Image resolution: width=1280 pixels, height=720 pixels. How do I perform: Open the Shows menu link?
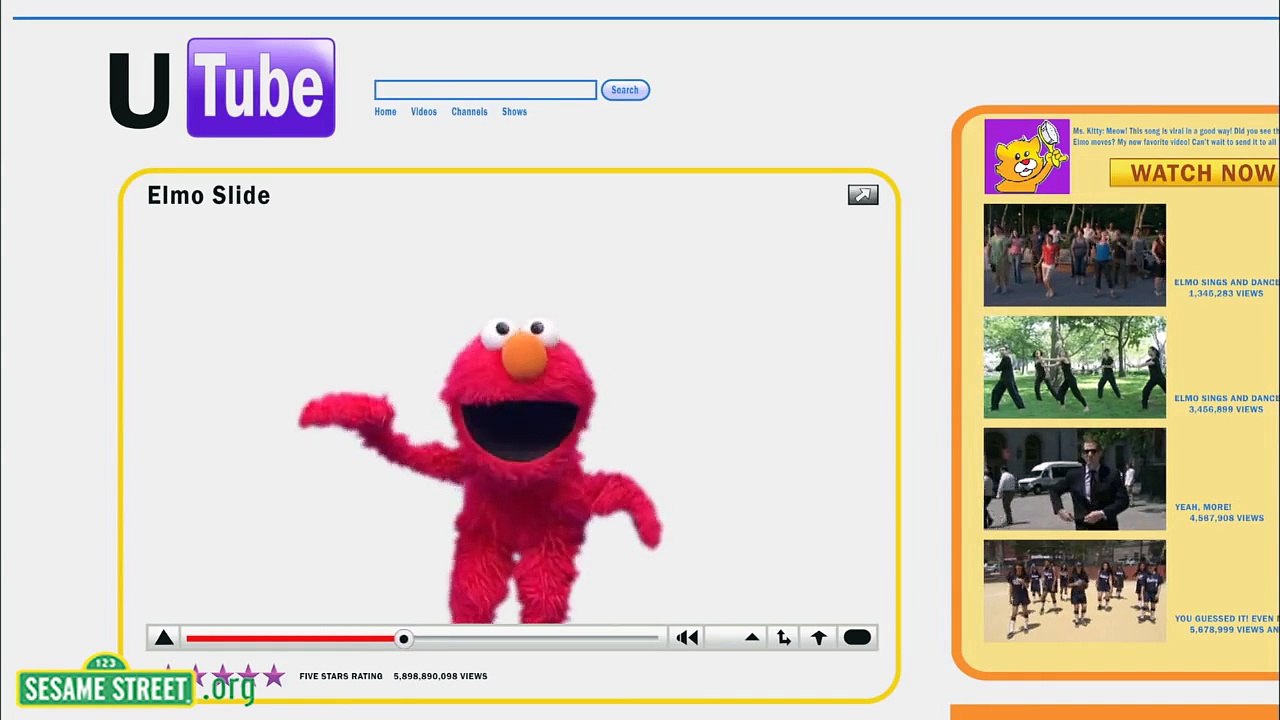(514, 112)
